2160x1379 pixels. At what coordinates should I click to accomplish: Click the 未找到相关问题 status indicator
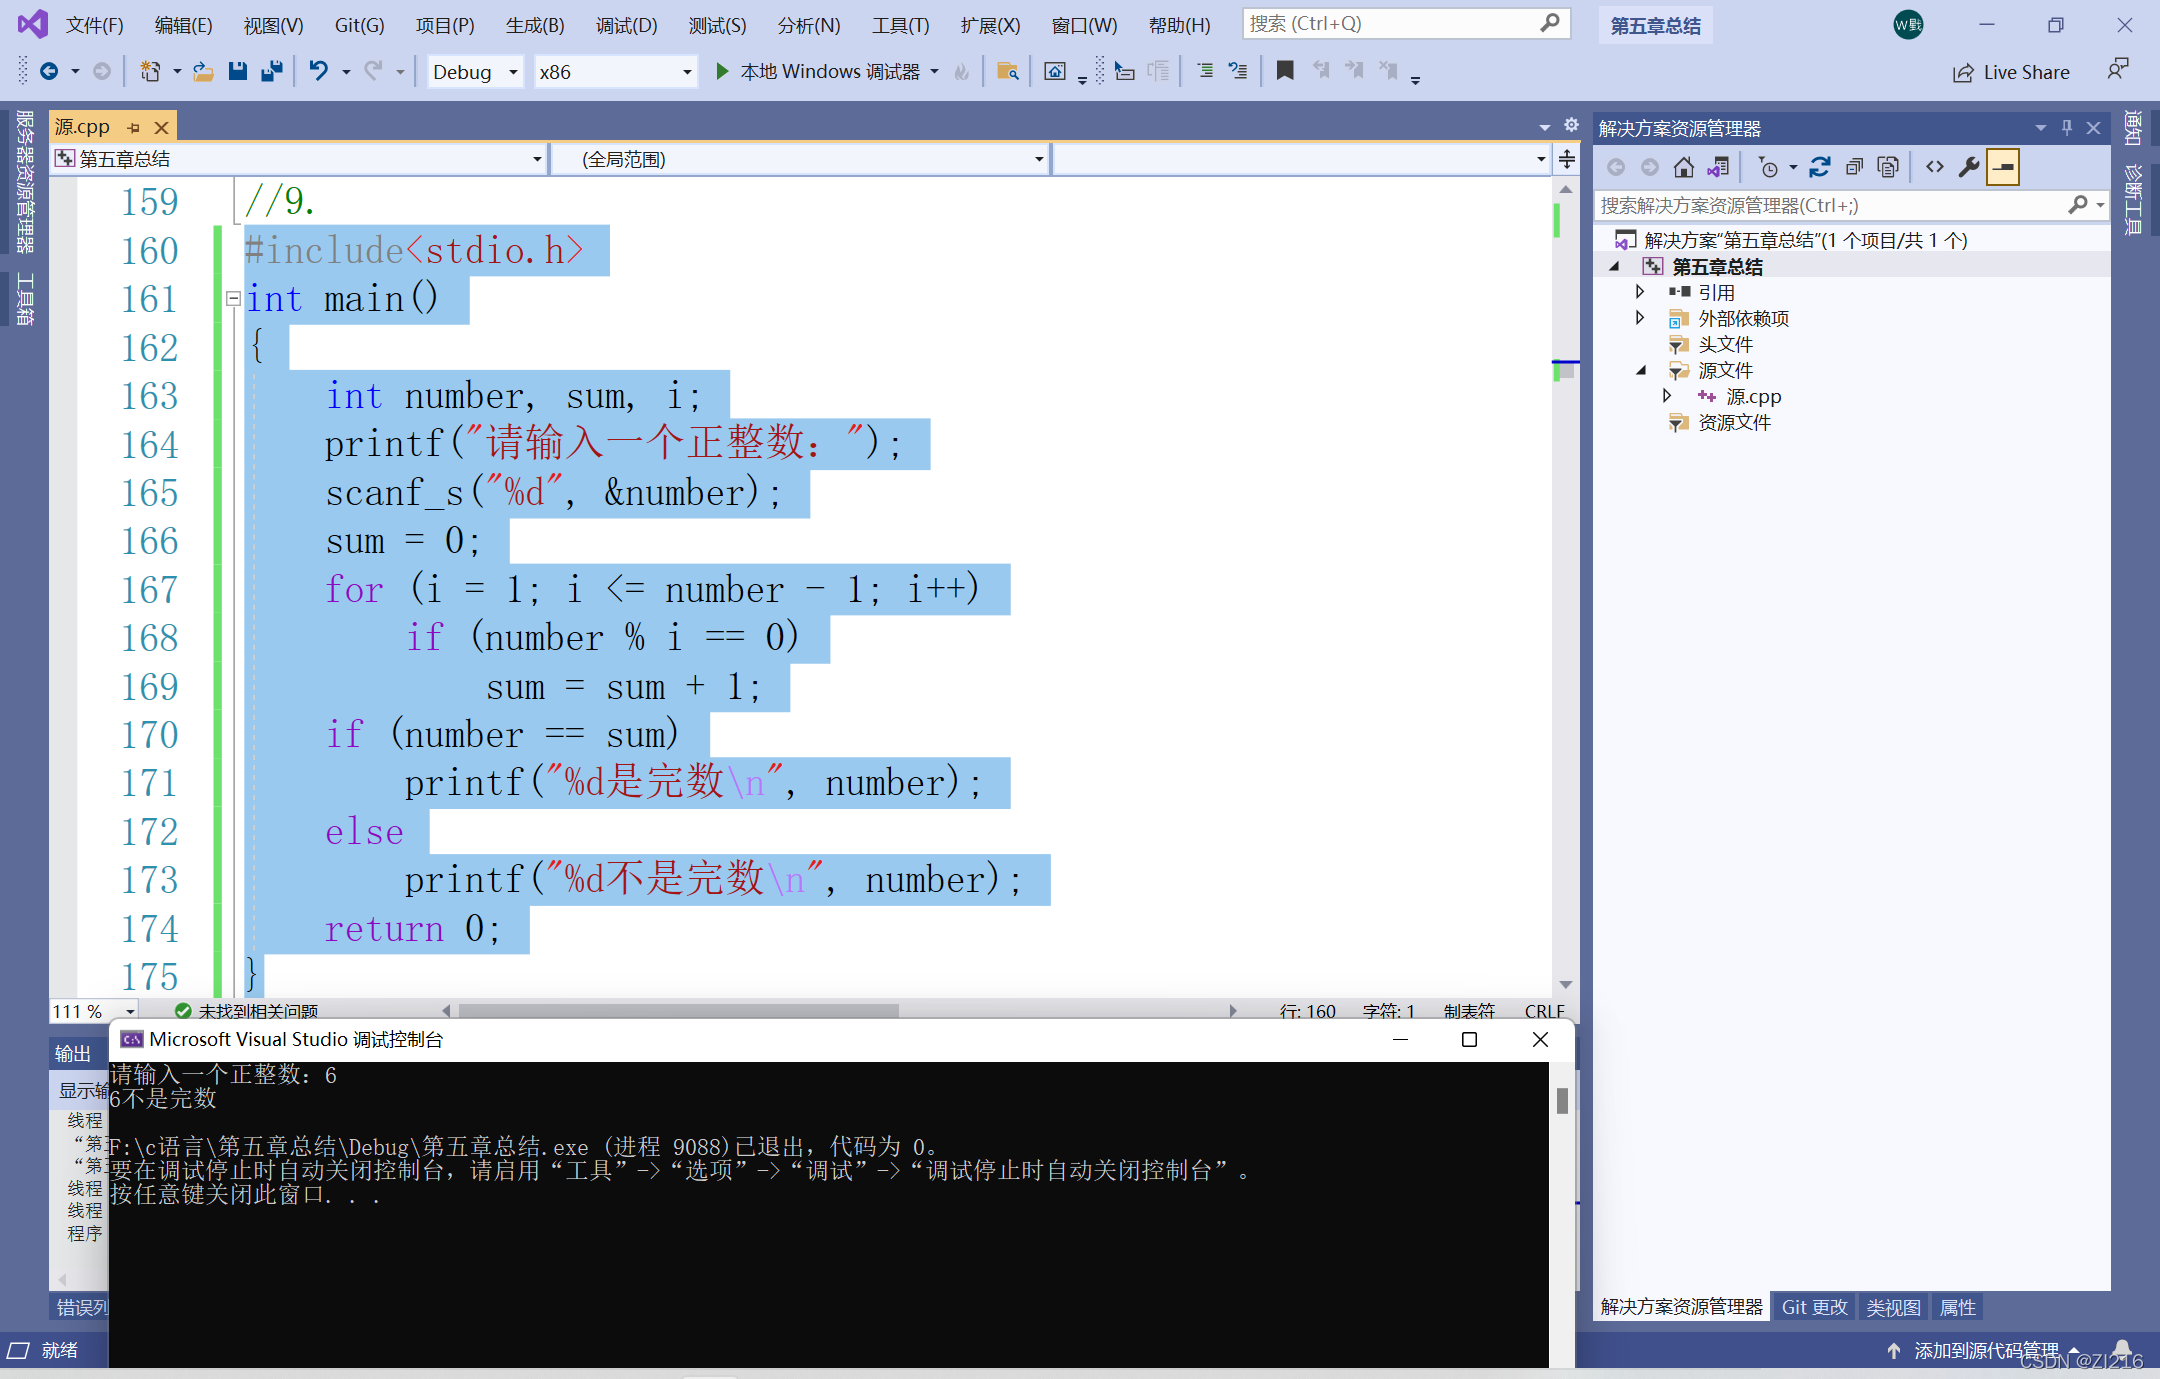(x=247, y=1011)
